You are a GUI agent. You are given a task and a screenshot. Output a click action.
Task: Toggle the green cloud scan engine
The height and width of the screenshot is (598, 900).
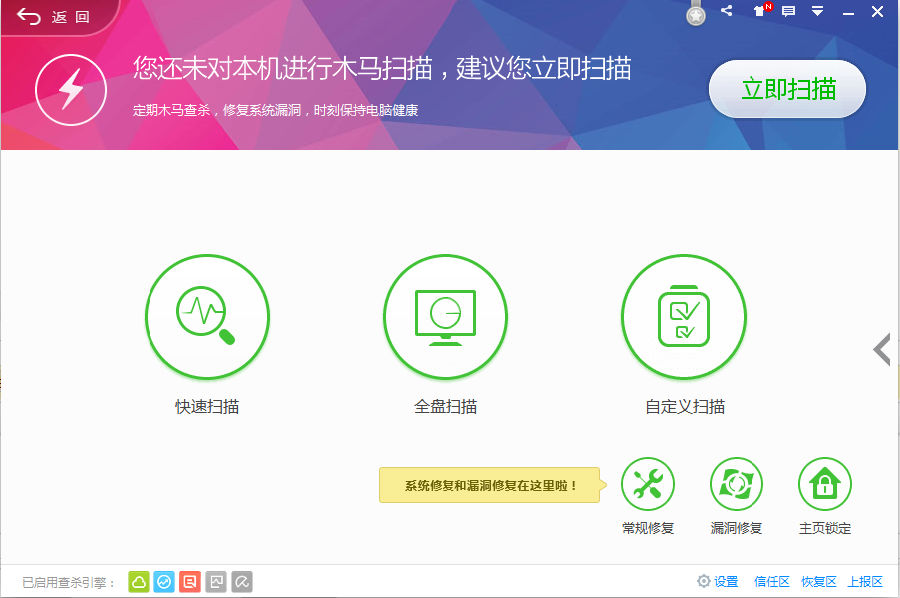pos(139,582)
